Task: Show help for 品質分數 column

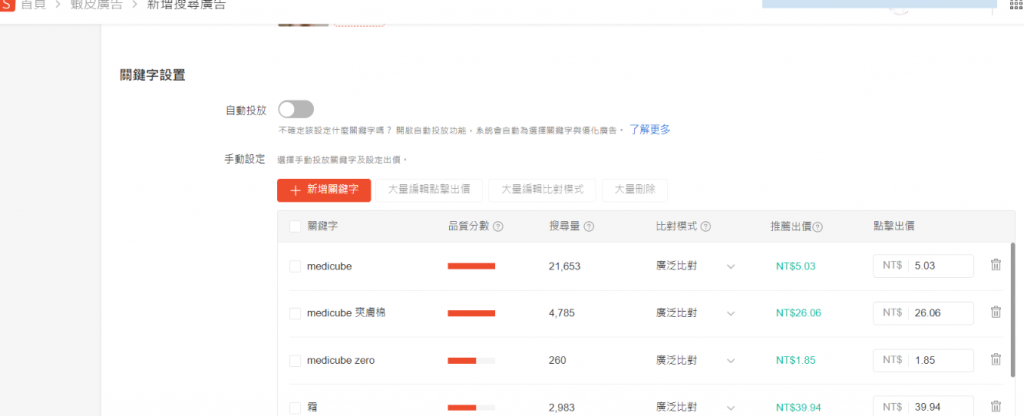Action: coord(498,227)
